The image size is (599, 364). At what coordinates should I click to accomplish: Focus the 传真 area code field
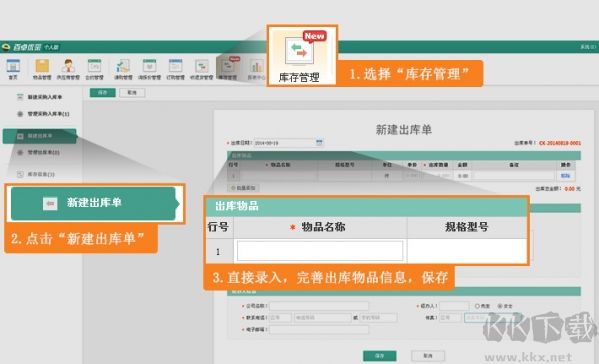[450, 317]
